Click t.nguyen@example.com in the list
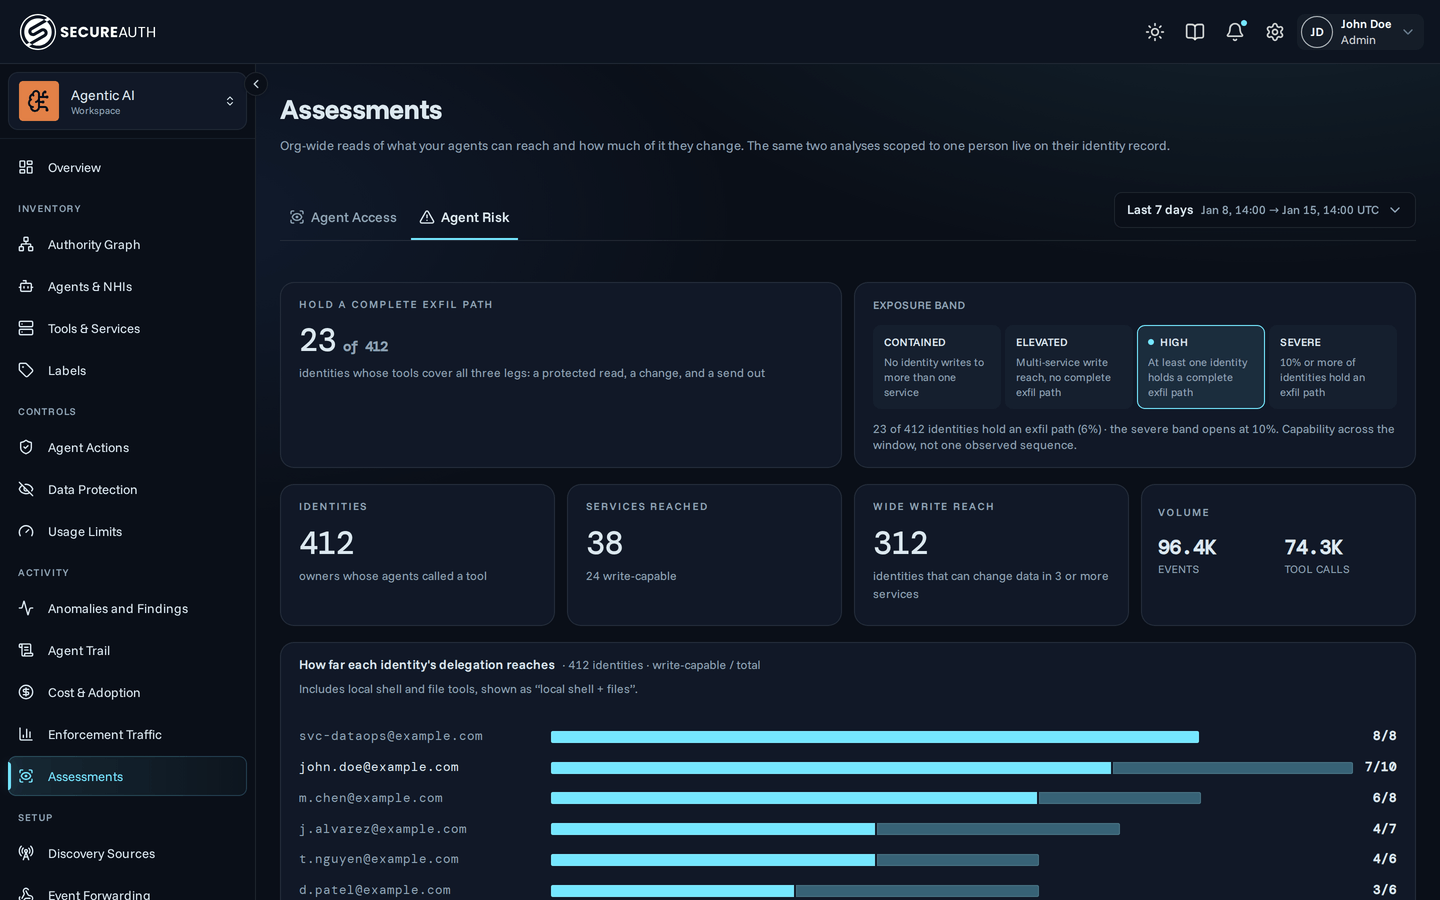The width and height of the screenshot is (1440, 900). pos(379,859)
